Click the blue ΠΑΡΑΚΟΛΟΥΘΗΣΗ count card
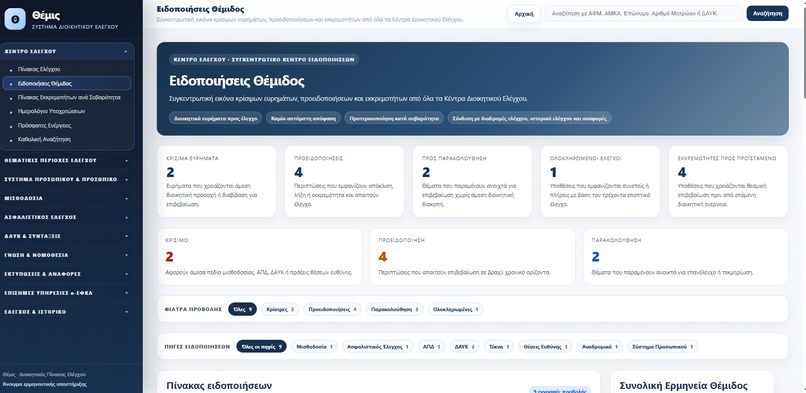This screenshot has width=806, height=393. (686, 256)
